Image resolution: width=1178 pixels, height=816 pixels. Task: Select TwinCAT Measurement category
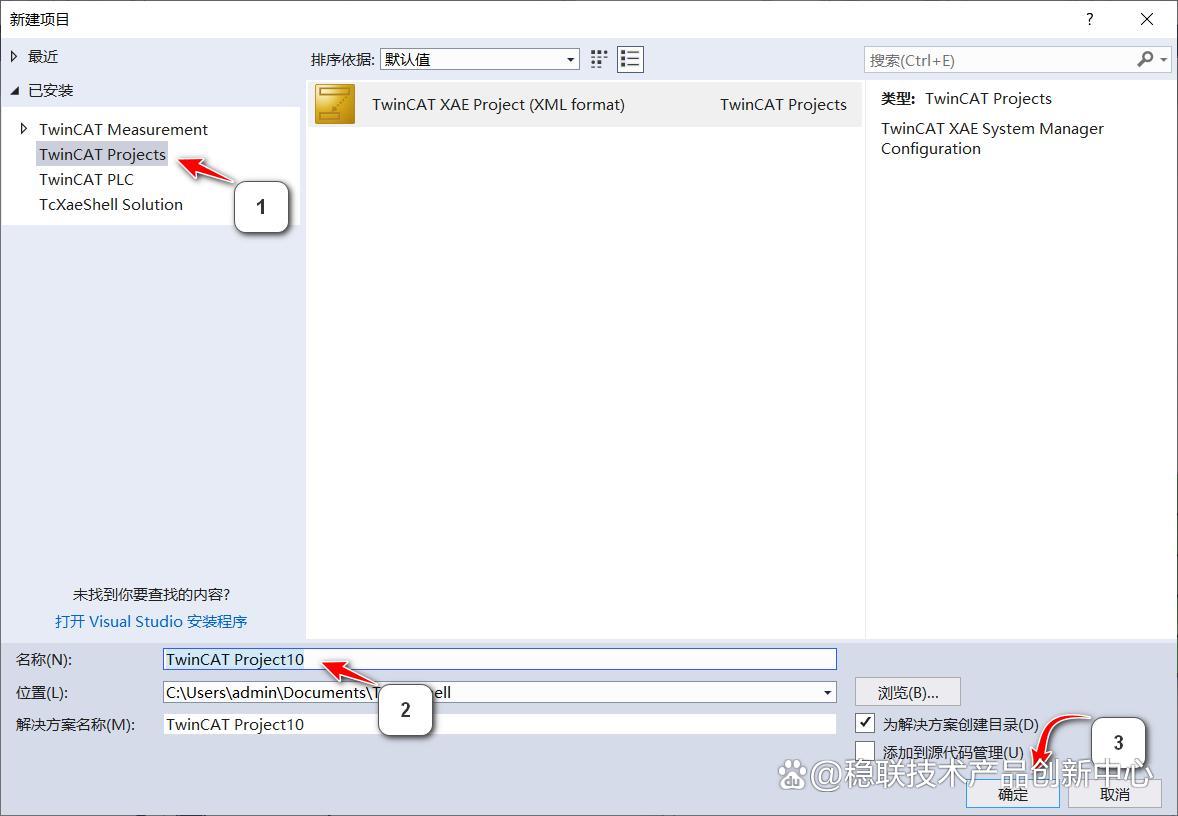pyautogui.click(x=123, y=129)
